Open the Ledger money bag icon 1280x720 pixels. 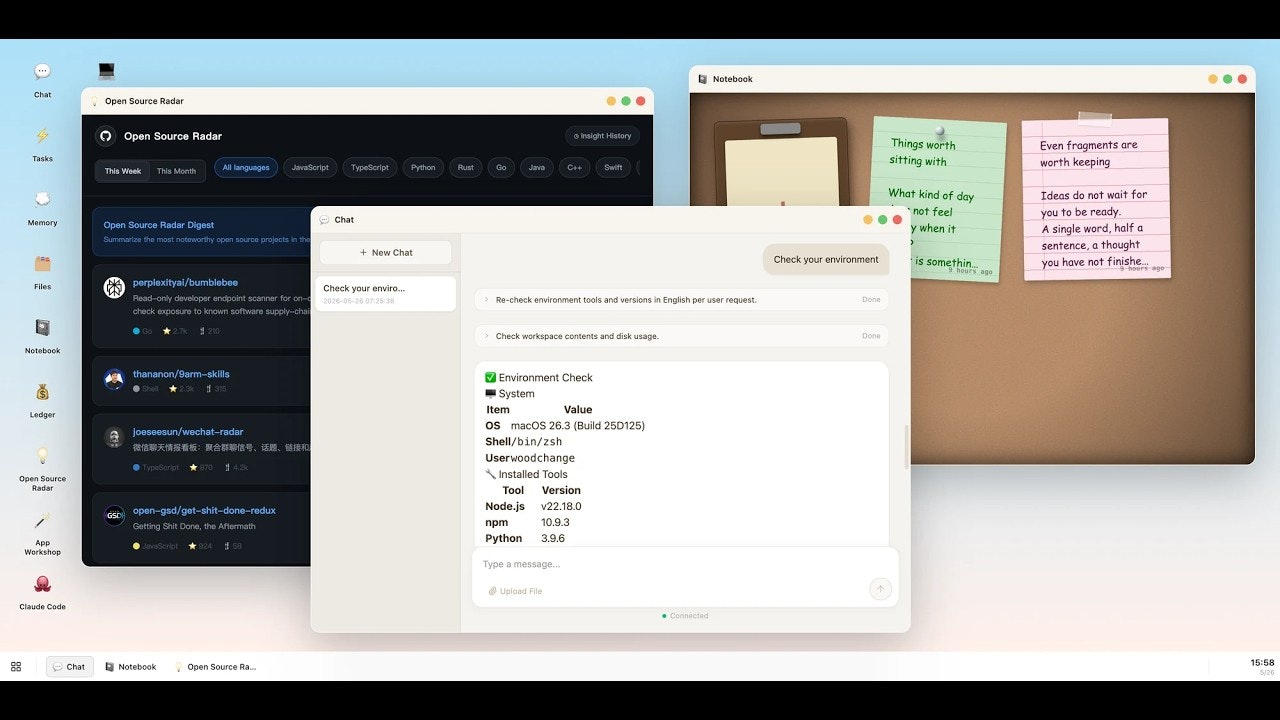click(x=42, y=392)
